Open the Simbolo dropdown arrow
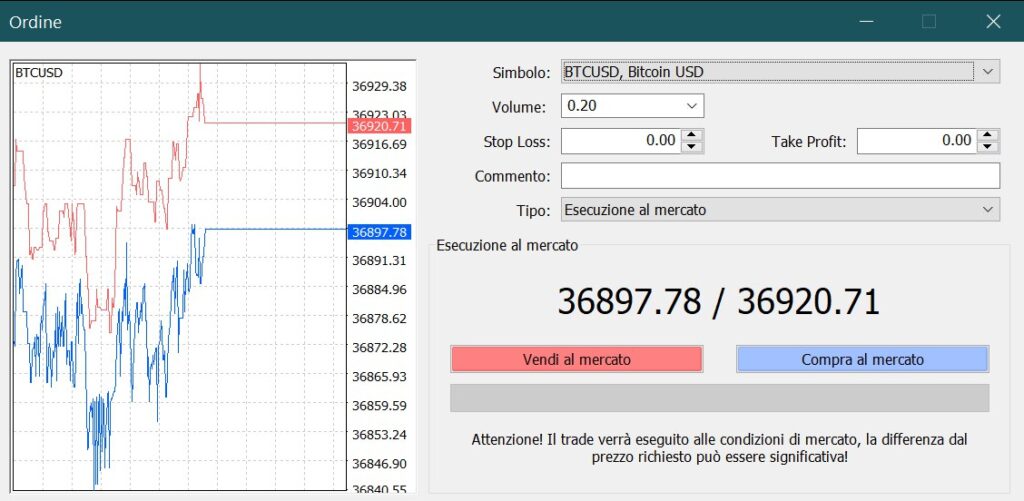The height and width of the screenshot is (501, 1024). [x=988, y=72]
